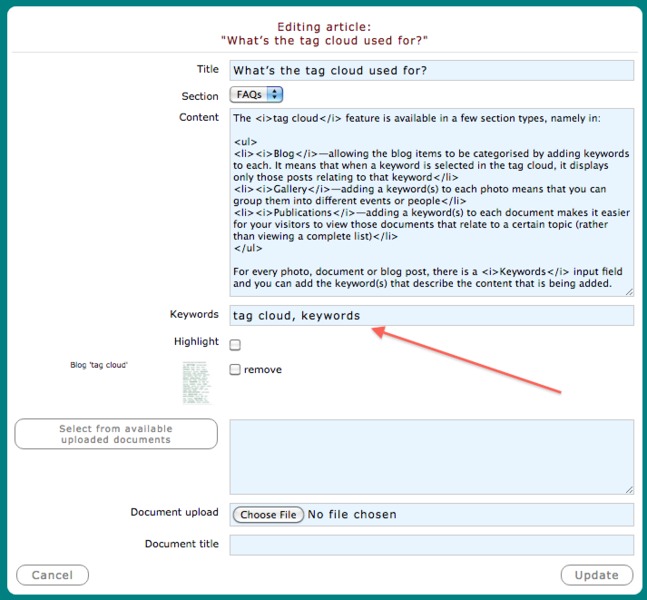
Task: Click the resize handle of Content box
Action: tap(628, 291)
